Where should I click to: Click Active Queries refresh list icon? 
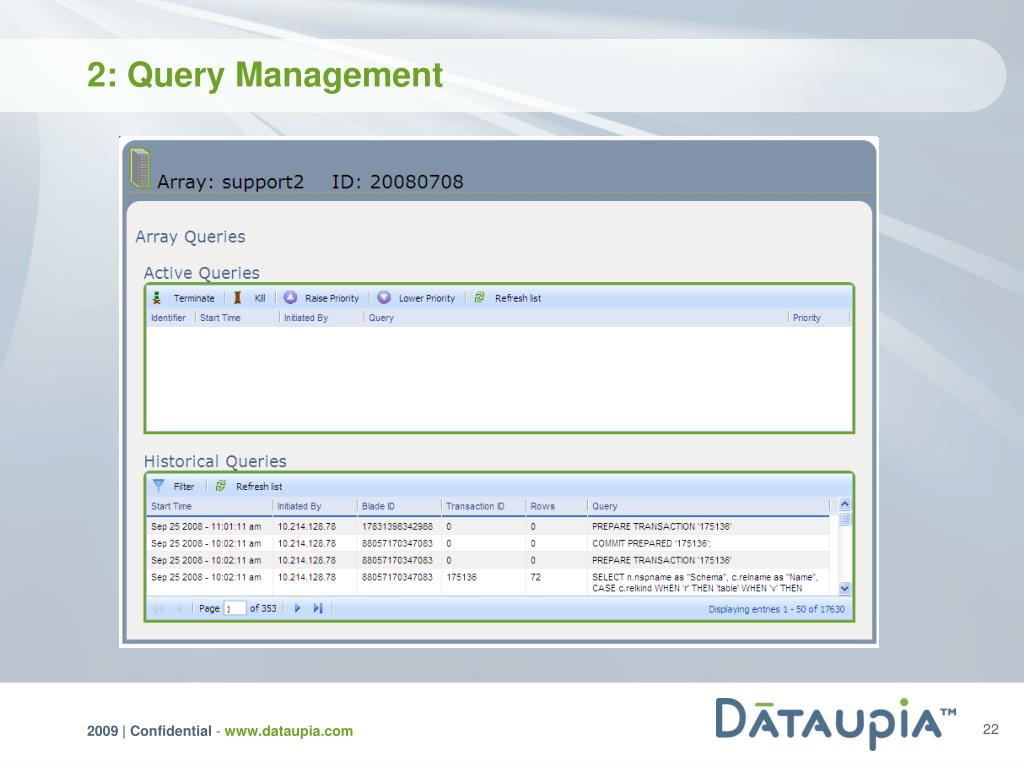pyautogui.click(x=479, y=298)
